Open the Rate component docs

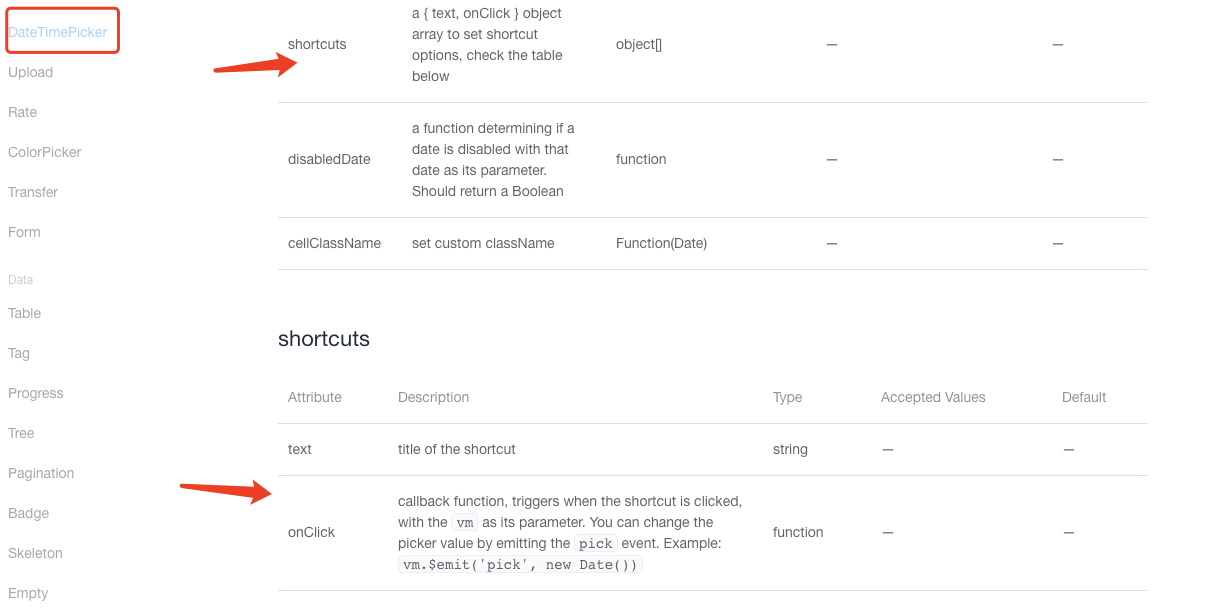pos(22,112)
